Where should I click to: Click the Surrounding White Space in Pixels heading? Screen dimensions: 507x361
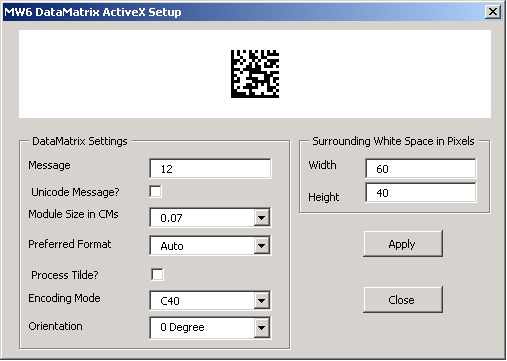[x=393, y=141]
